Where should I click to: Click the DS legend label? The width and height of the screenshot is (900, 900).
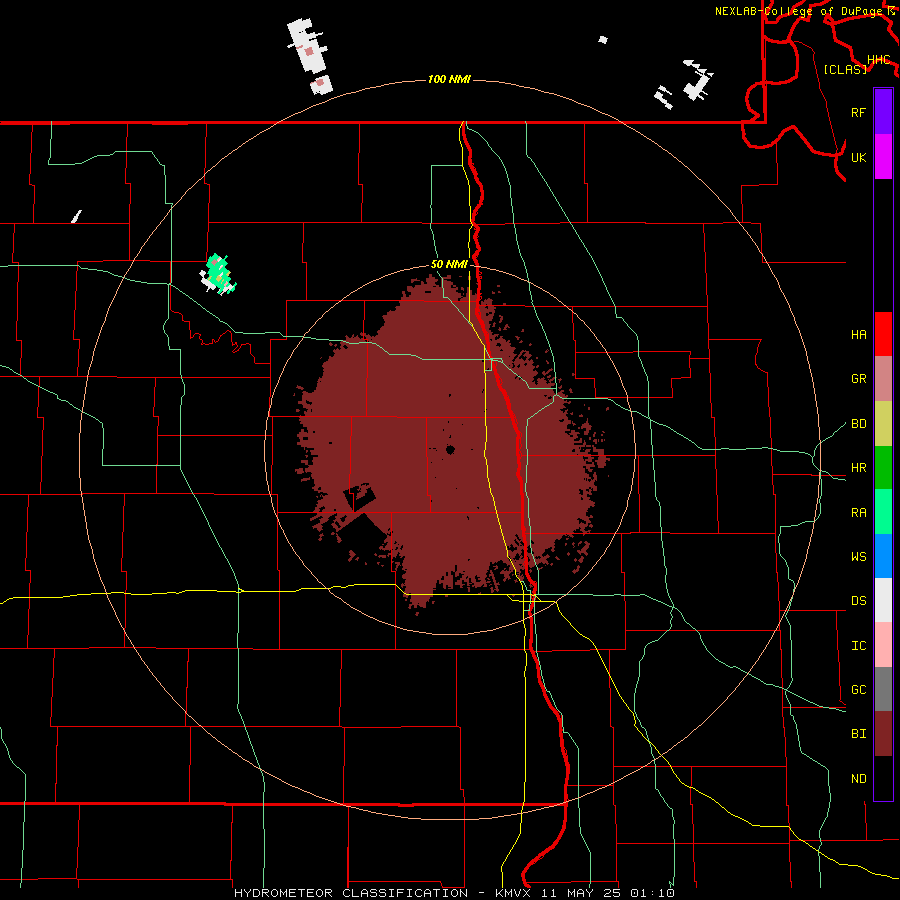coord(858,600)
